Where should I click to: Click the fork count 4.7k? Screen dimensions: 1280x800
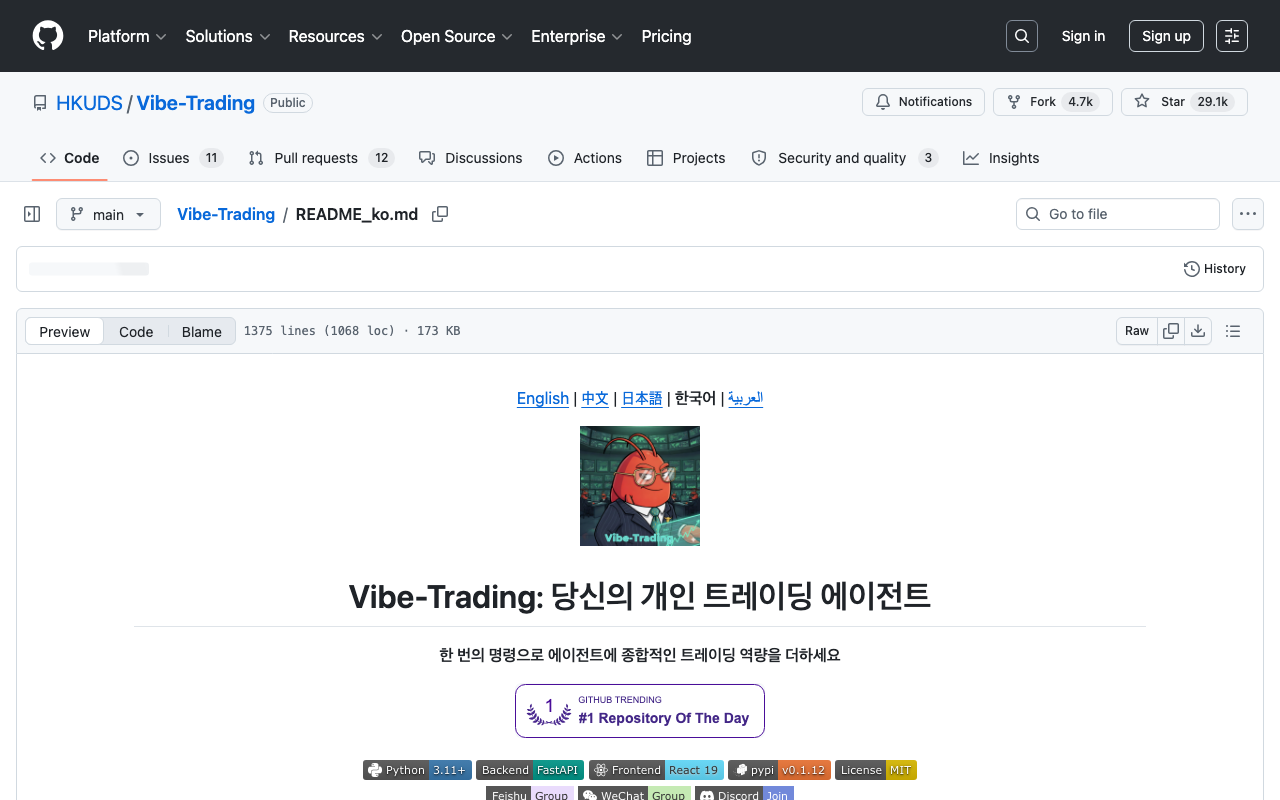tap(1080, 102)
